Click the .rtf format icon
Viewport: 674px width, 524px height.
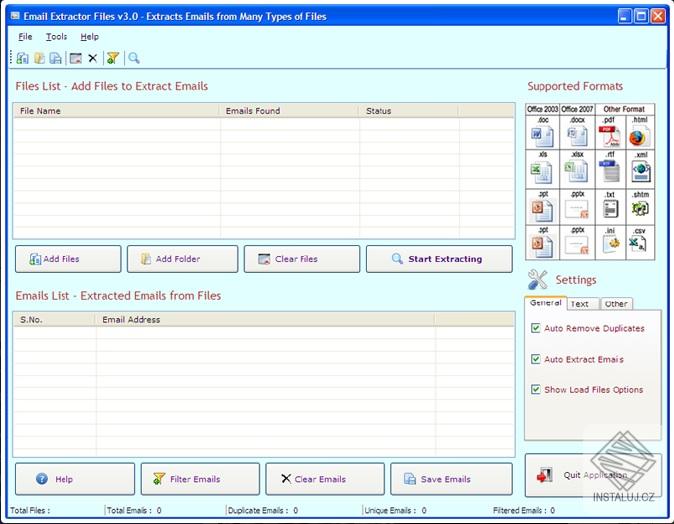click(x=610, y=171)
